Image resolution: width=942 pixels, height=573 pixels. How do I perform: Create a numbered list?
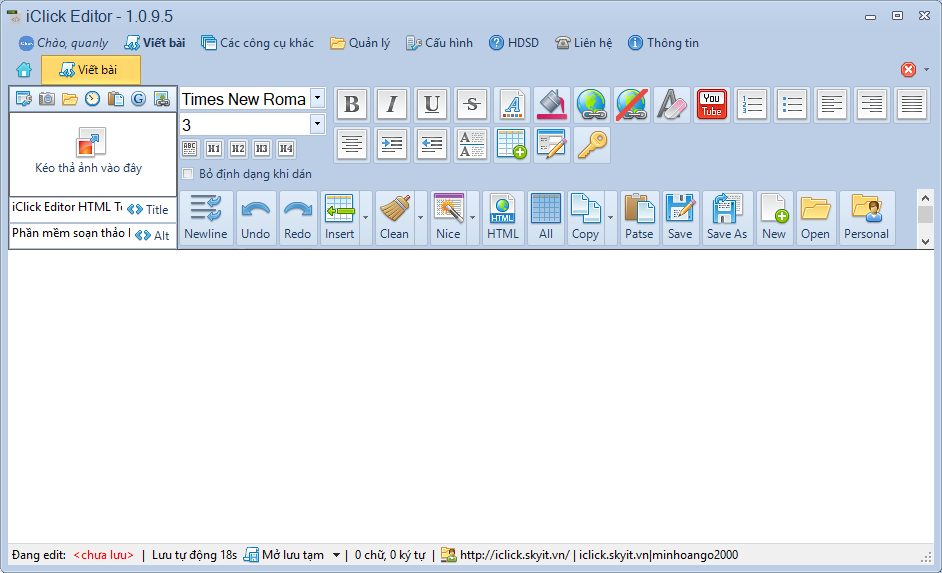[752, 105]
